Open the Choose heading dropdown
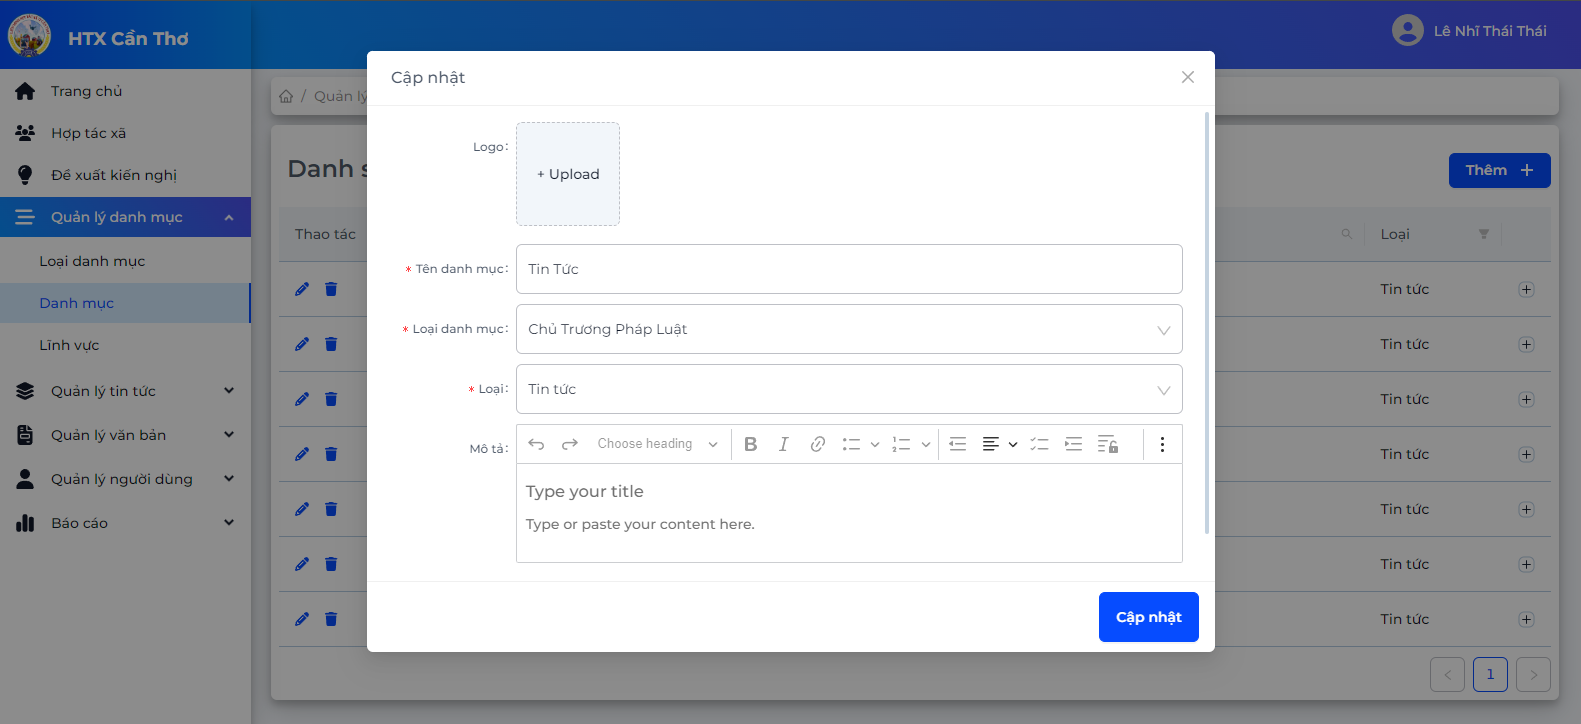This screenshot has width=1581, height=724. click(x=657, y=444)
